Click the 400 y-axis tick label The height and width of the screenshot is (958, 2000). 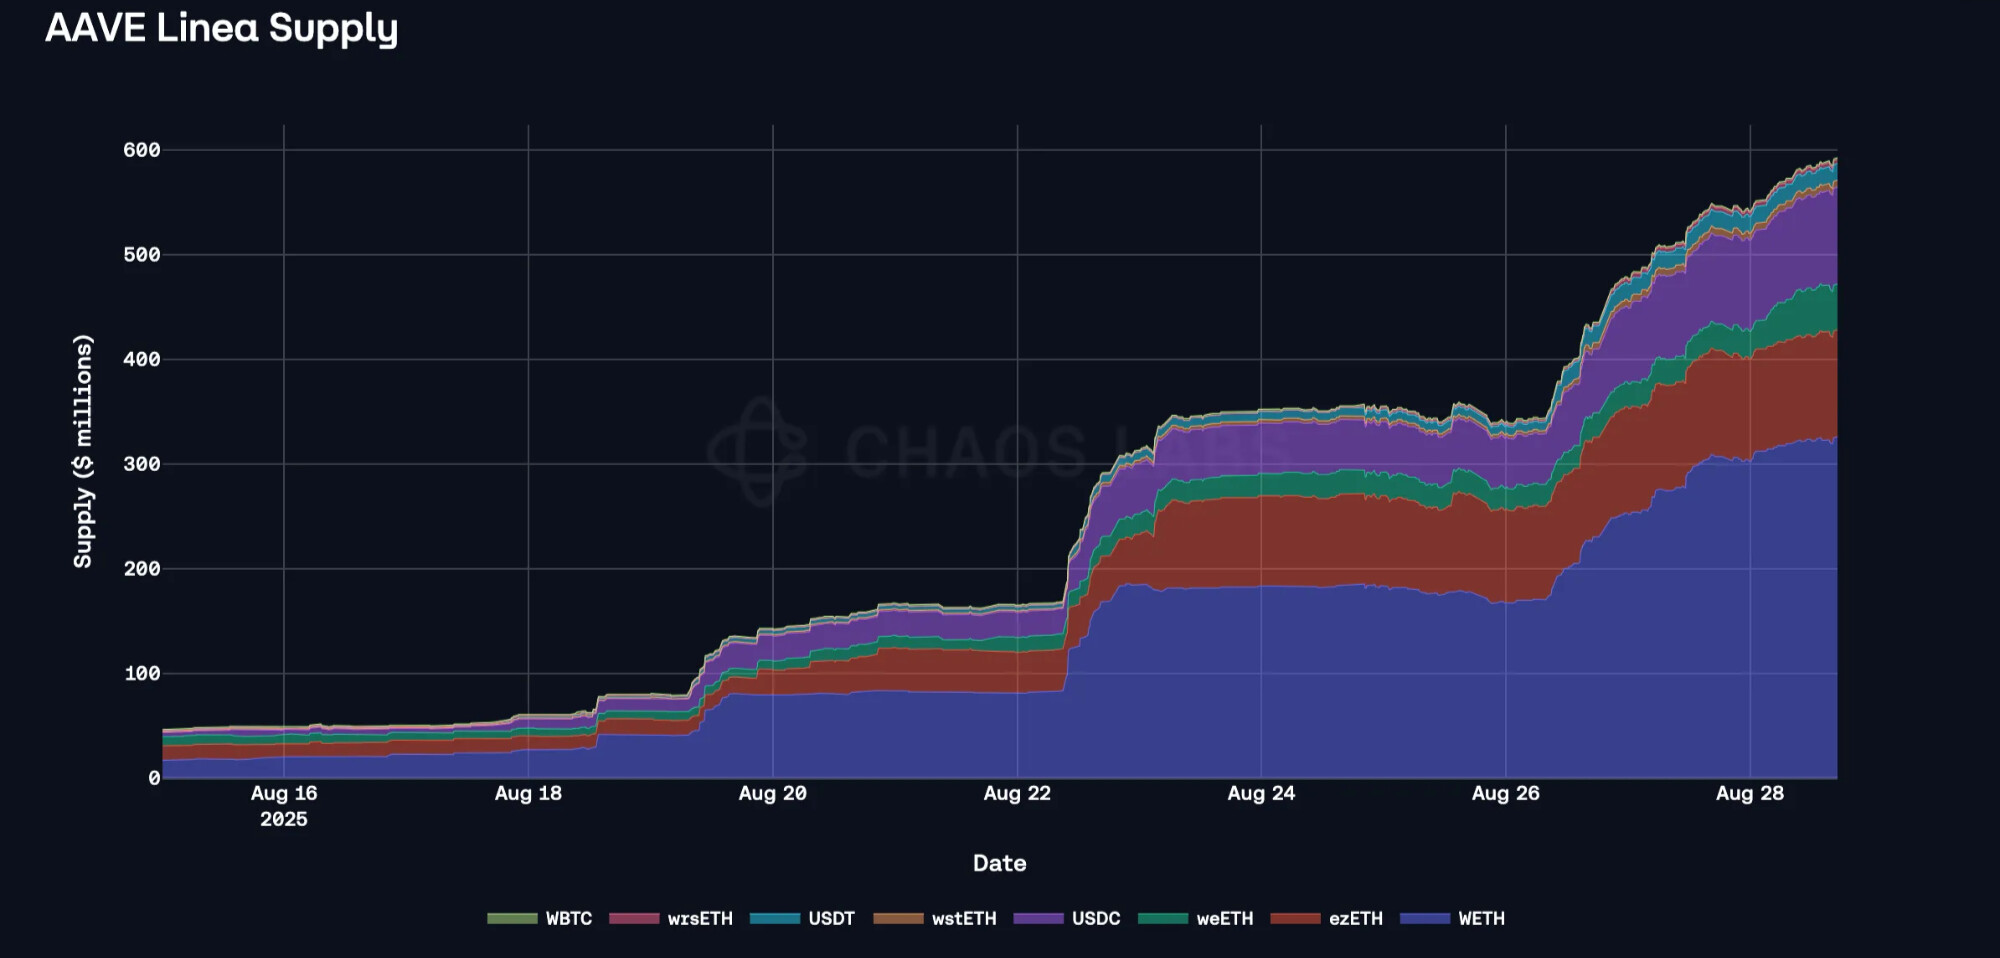coord(141,359)
